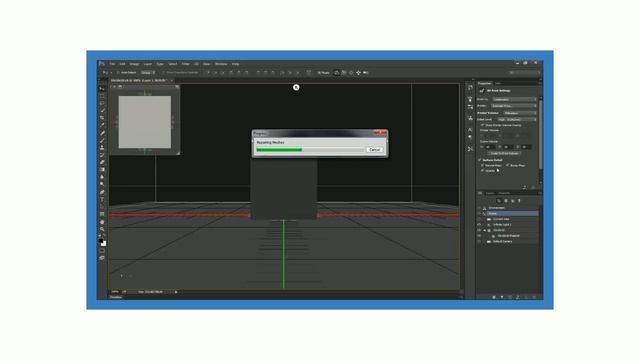The width and height of the screenshot is (640, 360).
Task: Open the Auto-Select Group dropdown
Action: (x=148, y=73)
